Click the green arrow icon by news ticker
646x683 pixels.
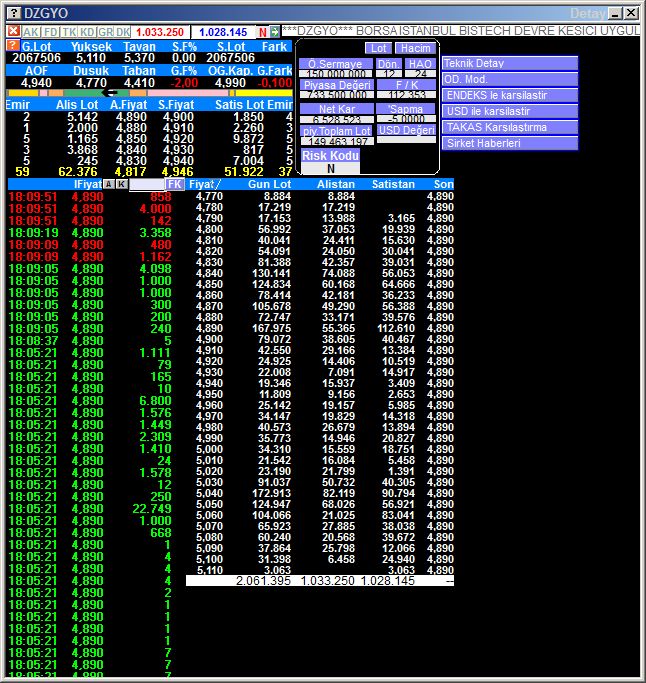click(274, 31)
